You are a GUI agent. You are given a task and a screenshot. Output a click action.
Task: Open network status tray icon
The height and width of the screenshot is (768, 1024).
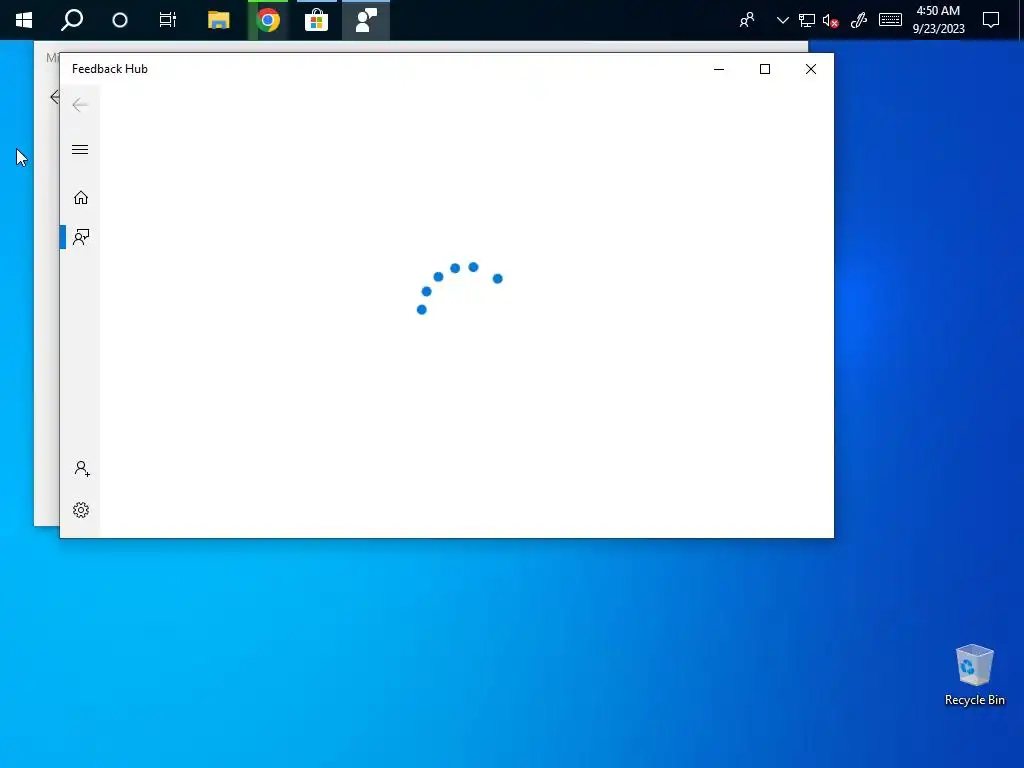[x=807, y=20]
